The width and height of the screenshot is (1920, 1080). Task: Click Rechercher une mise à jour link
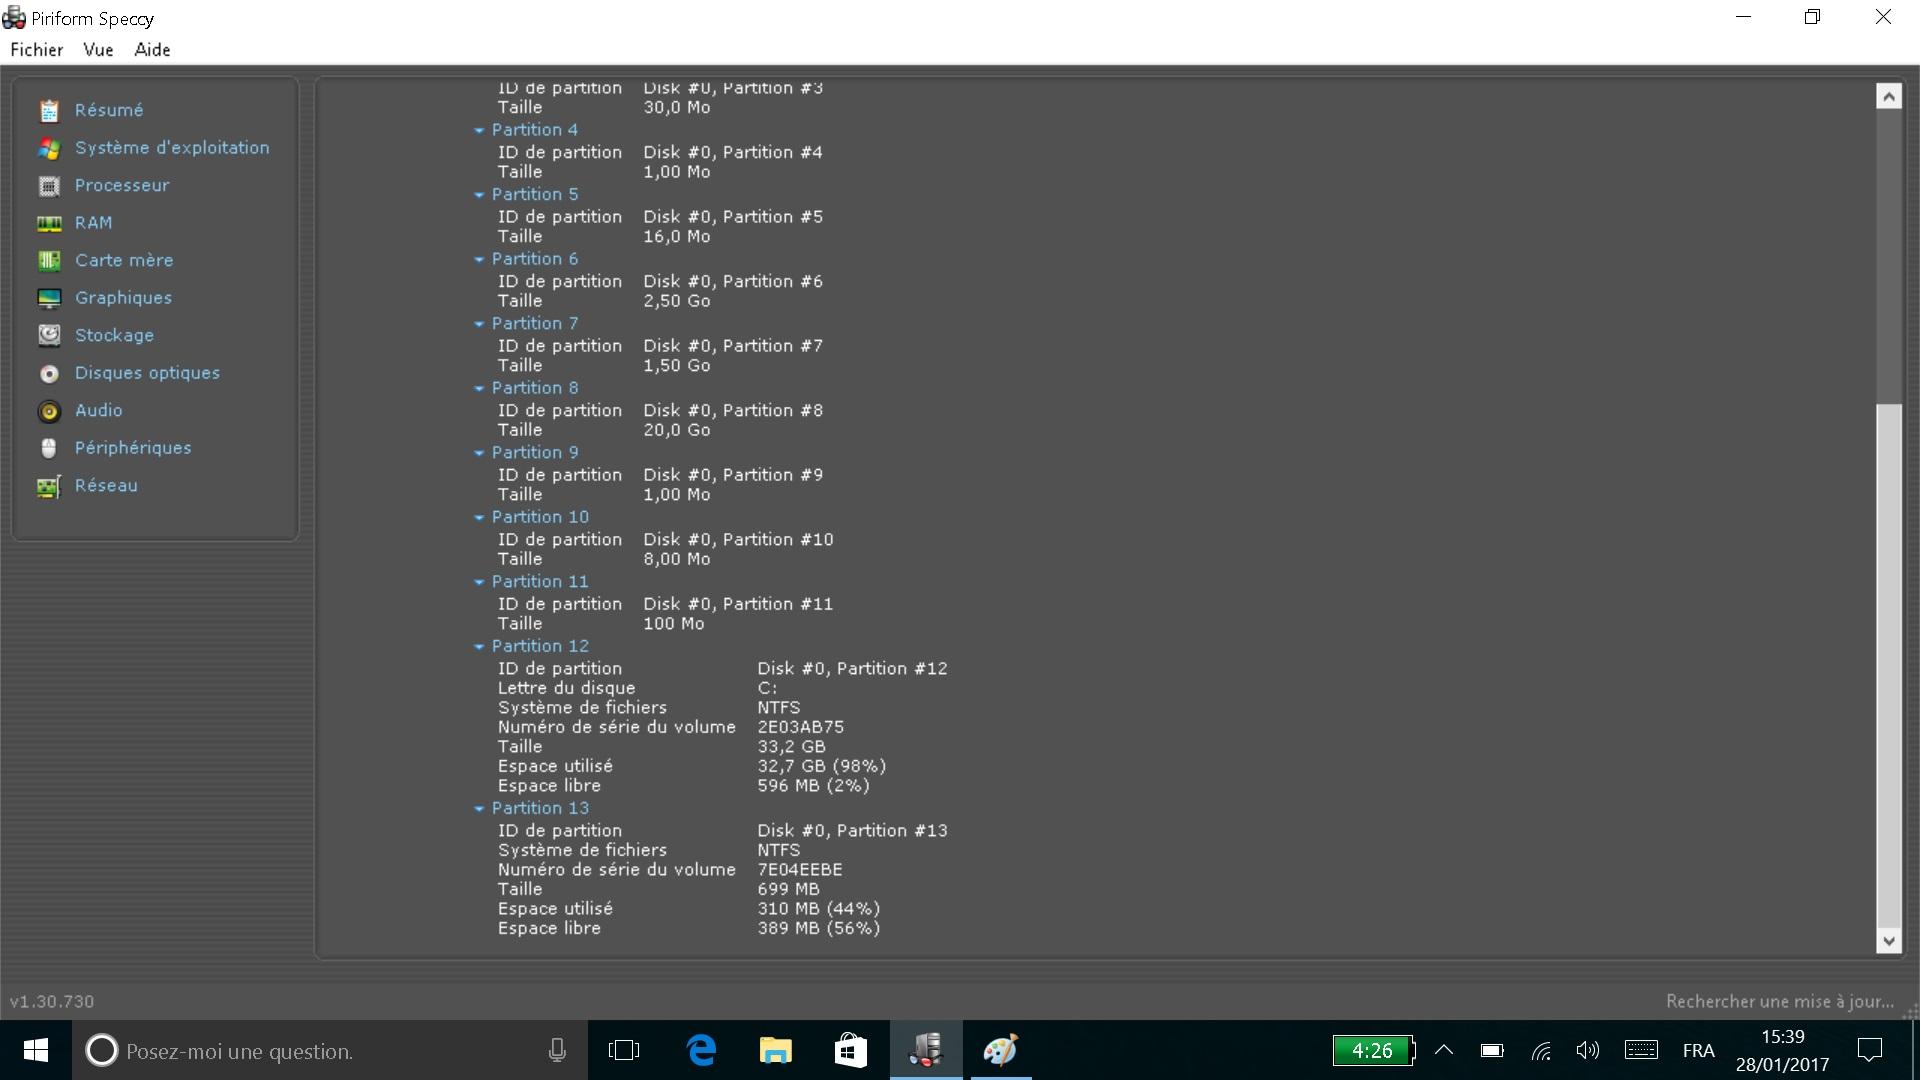point(1779,1001)
